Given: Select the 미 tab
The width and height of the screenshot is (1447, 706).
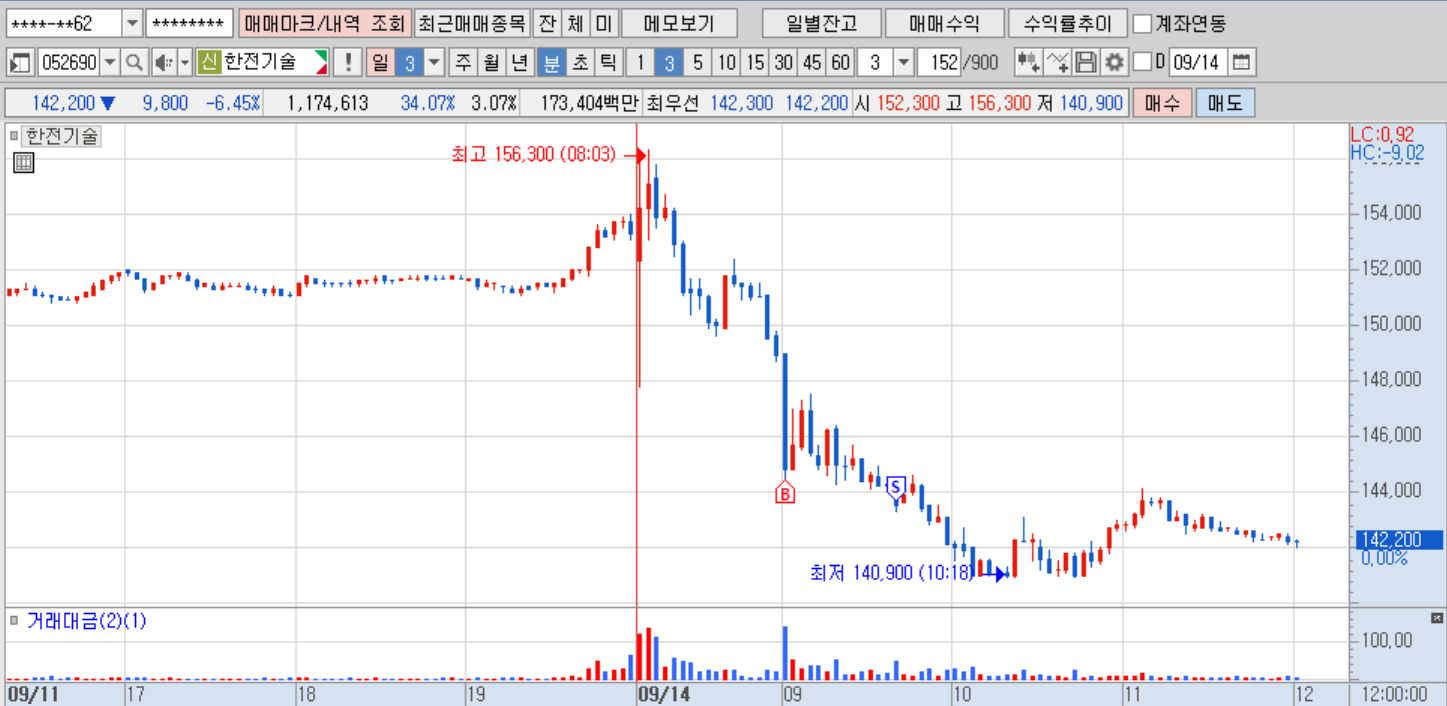Looking at the screenshot, I should [604, 23].
